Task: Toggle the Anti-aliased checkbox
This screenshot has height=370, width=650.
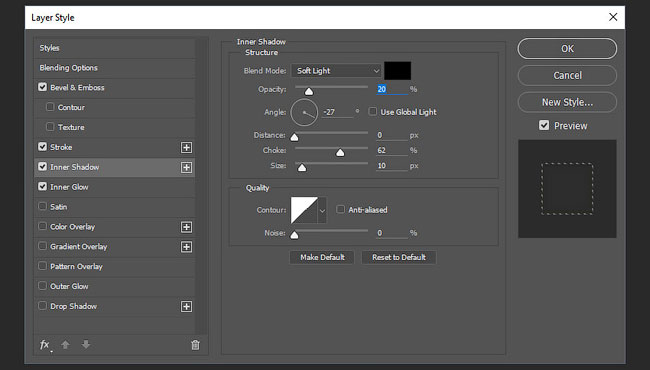Action: coord(340,209)
